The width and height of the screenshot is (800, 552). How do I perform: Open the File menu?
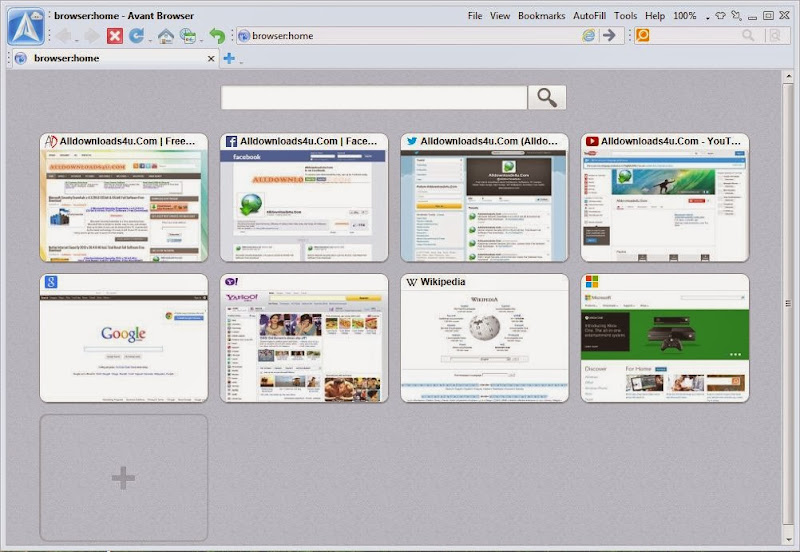click(x=474, y=16)
